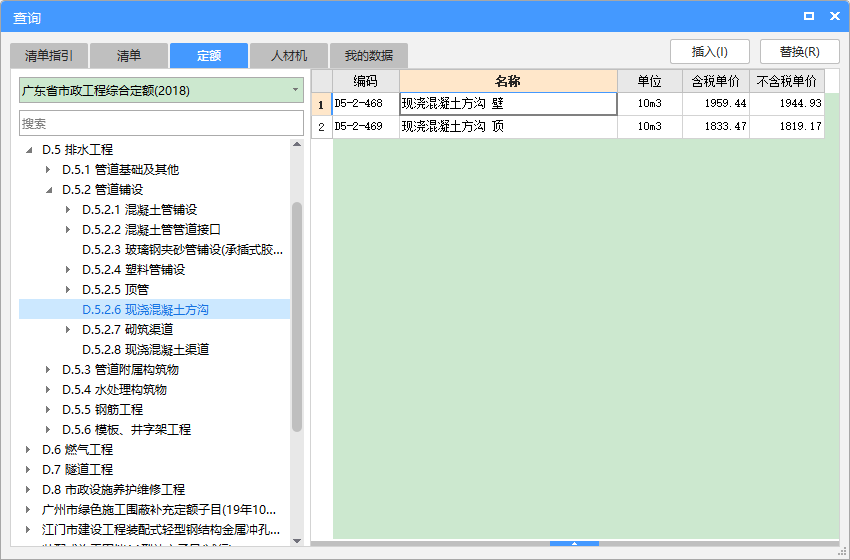Select row header number 2

[x=321, y=126]
